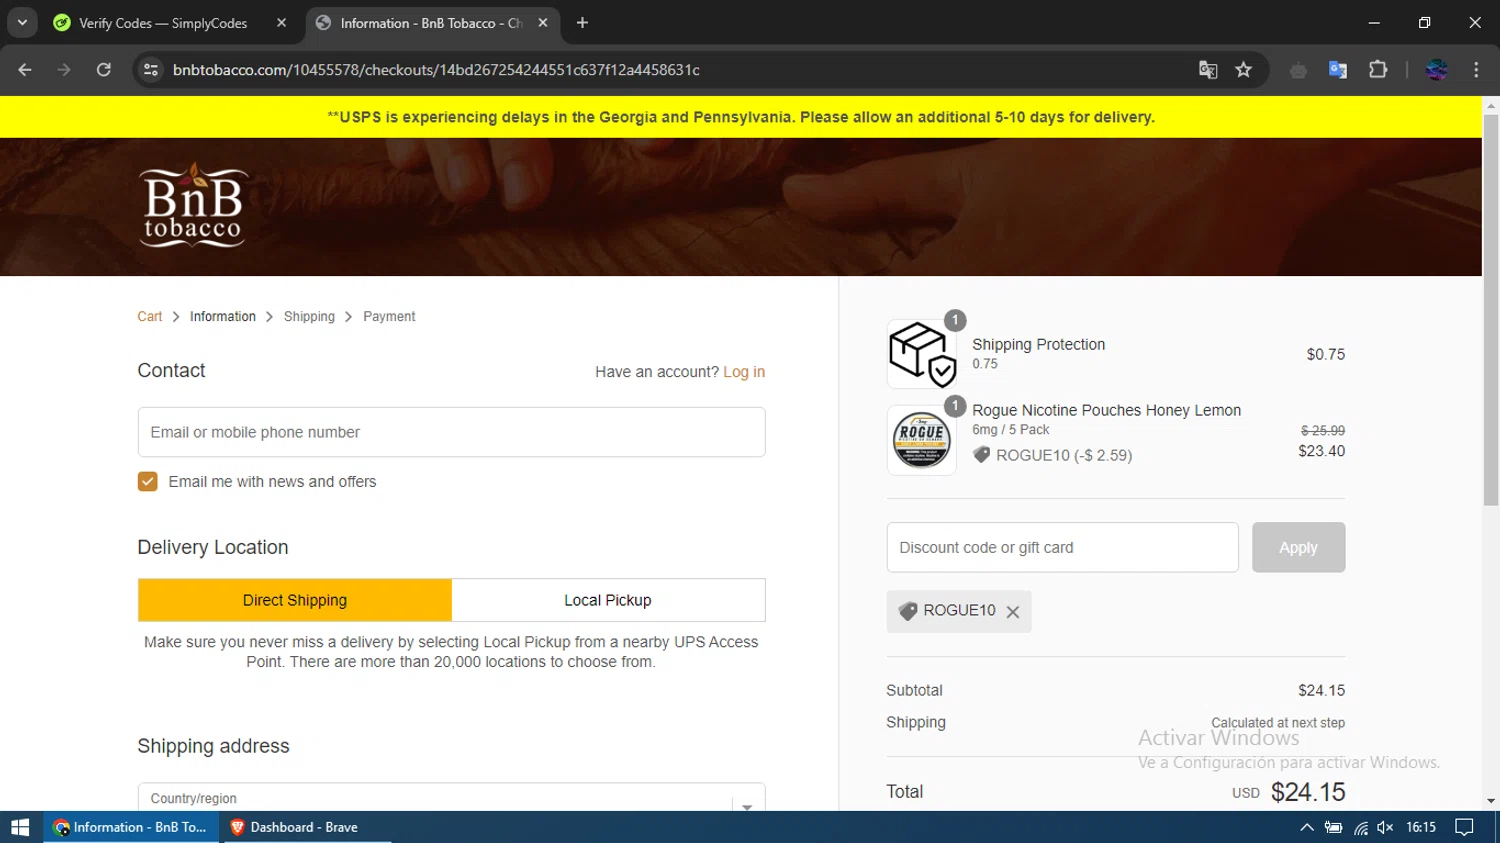Go back to the previous page
This screenshot has height=843, width=1500.
click(25, 70)
